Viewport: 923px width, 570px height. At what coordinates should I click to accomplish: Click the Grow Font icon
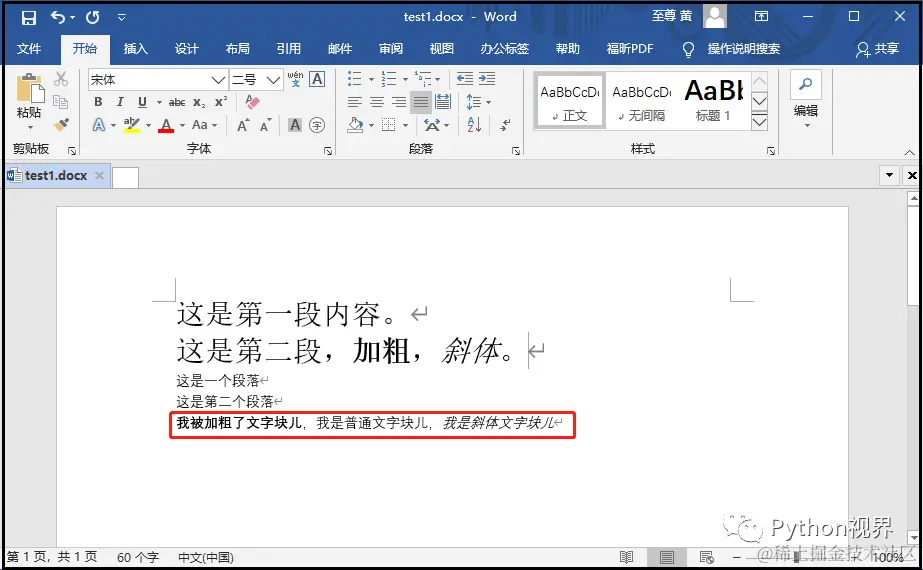243,125
